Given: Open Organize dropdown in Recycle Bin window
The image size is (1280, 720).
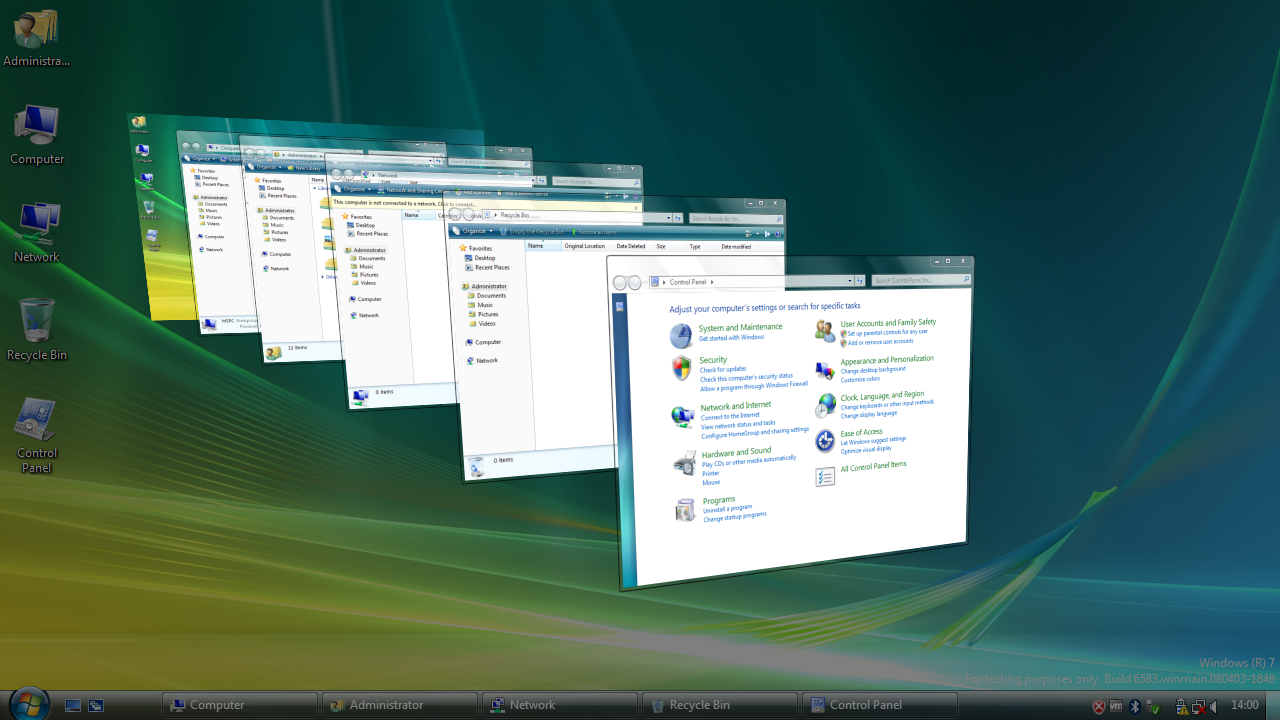Looking at the screenshot, I should point(475,231).
